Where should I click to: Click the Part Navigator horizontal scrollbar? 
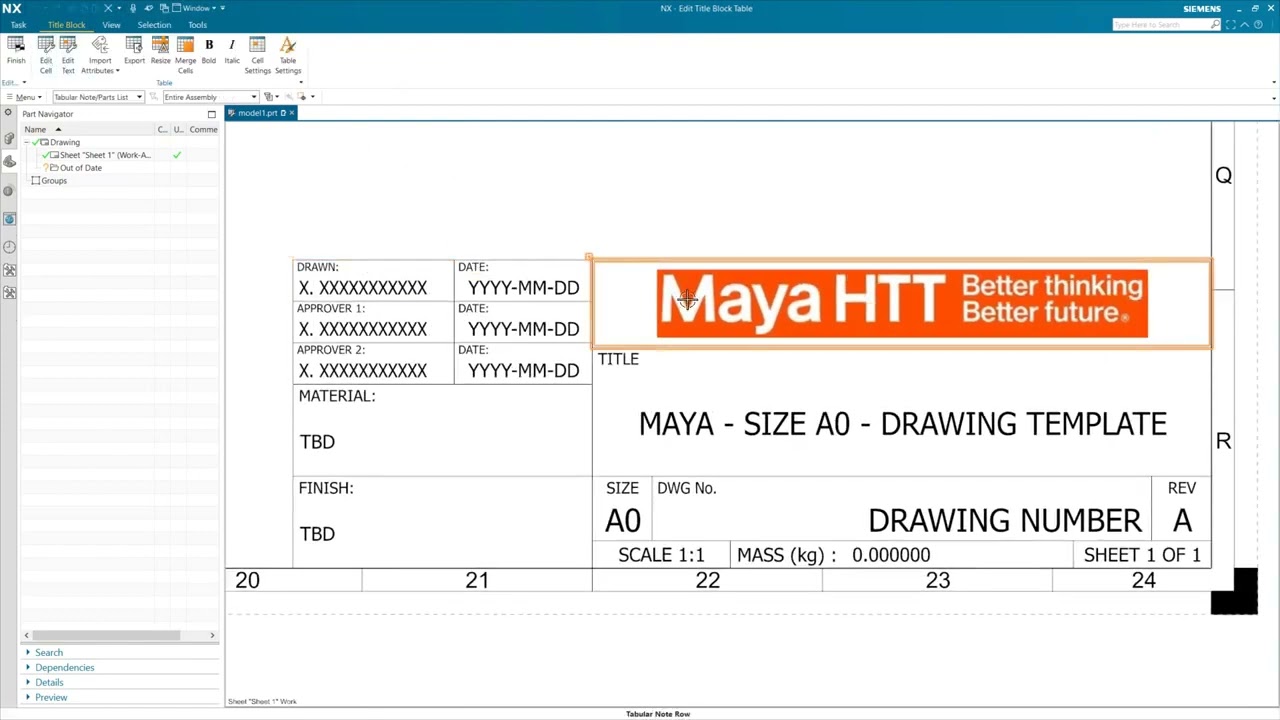point(105,635)
